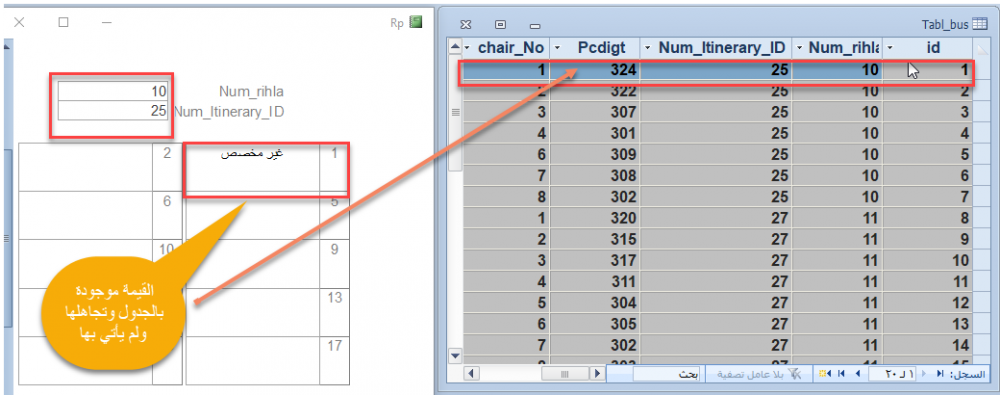
Task: Open the id column filter dropdown
Action: click(890, 48)
